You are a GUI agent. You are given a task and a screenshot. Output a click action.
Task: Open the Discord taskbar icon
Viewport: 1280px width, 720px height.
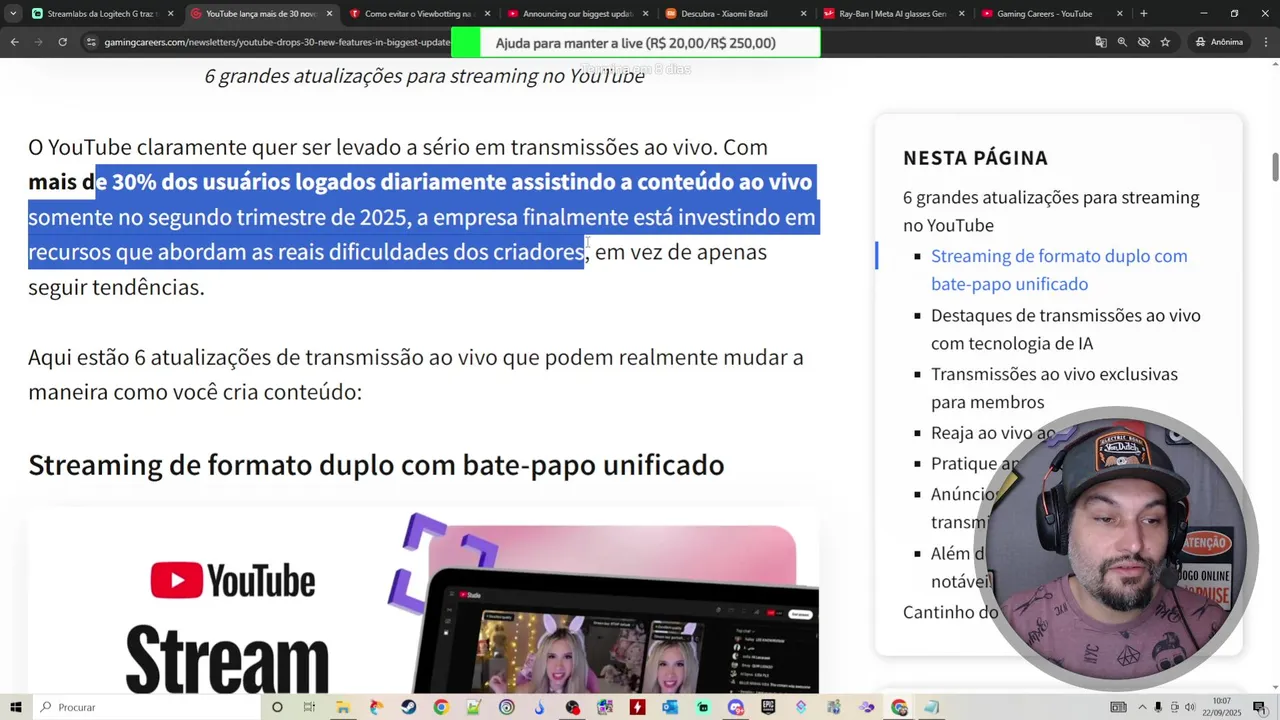[735, 707]
